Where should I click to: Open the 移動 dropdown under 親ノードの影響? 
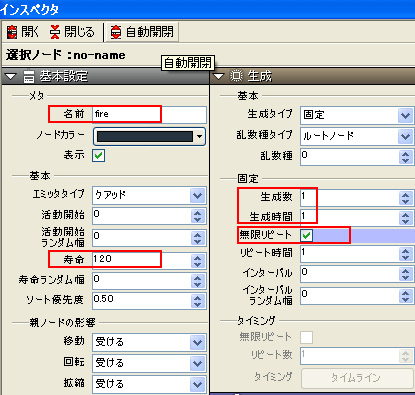click(149, 342)
